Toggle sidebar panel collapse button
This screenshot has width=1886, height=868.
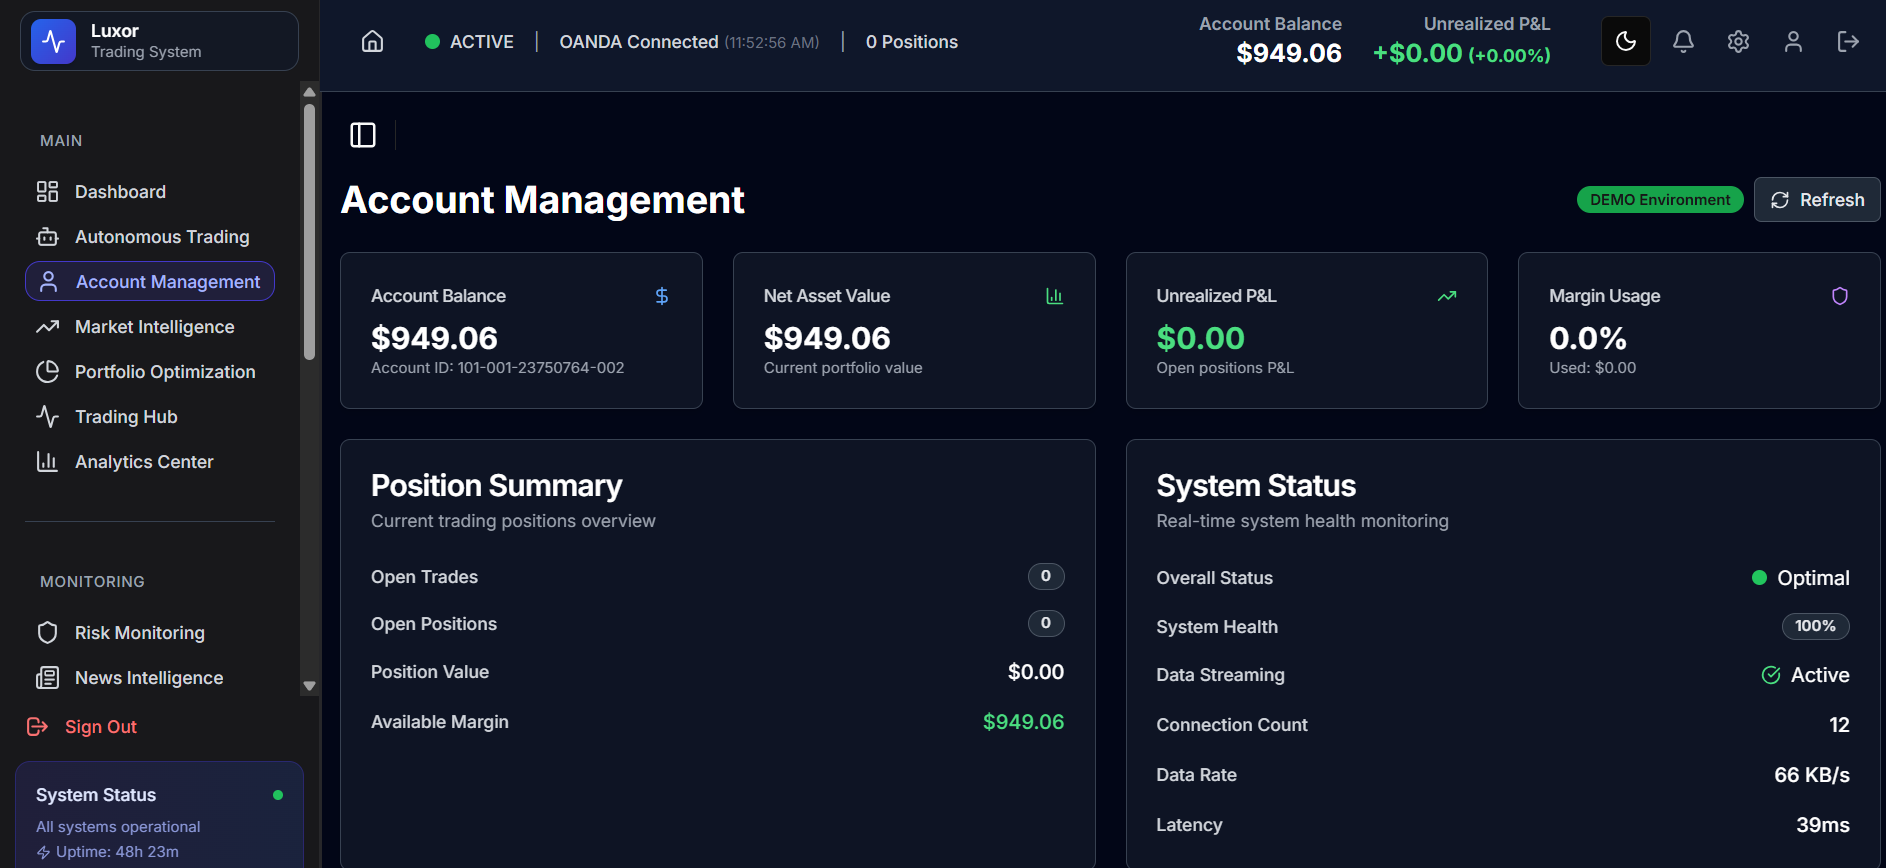[363, 135]
